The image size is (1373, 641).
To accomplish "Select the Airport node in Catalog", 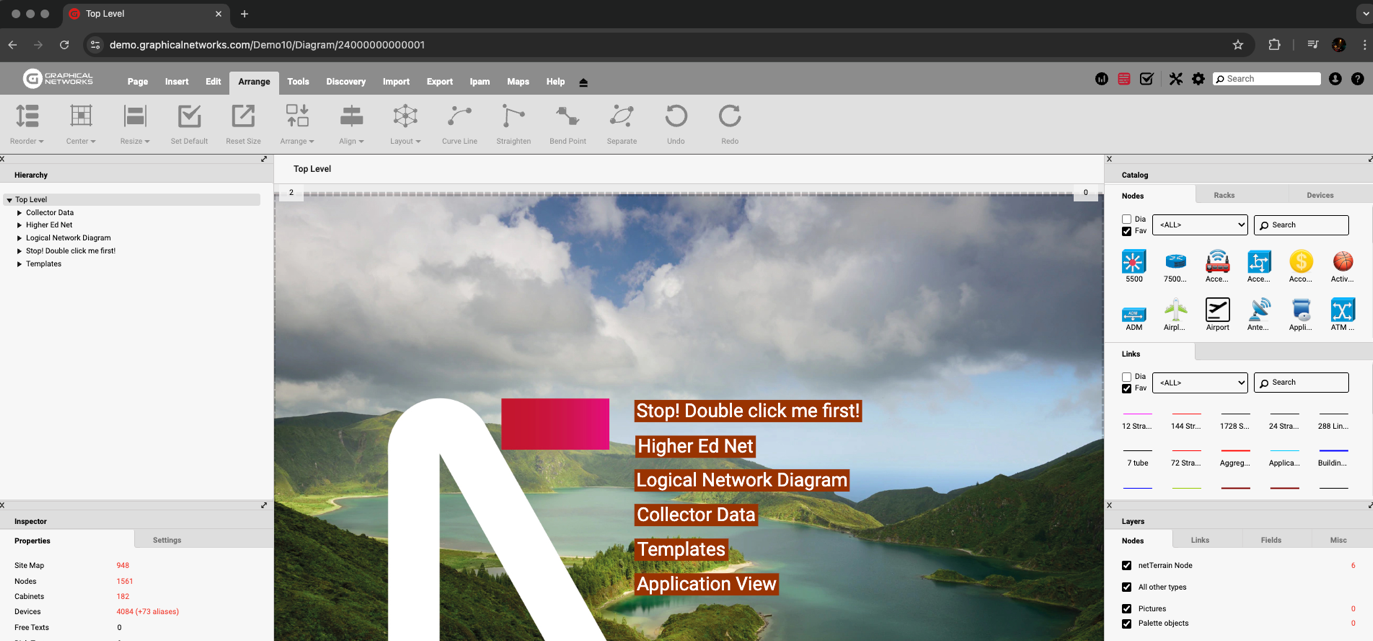I will [x=1217, y=311].
